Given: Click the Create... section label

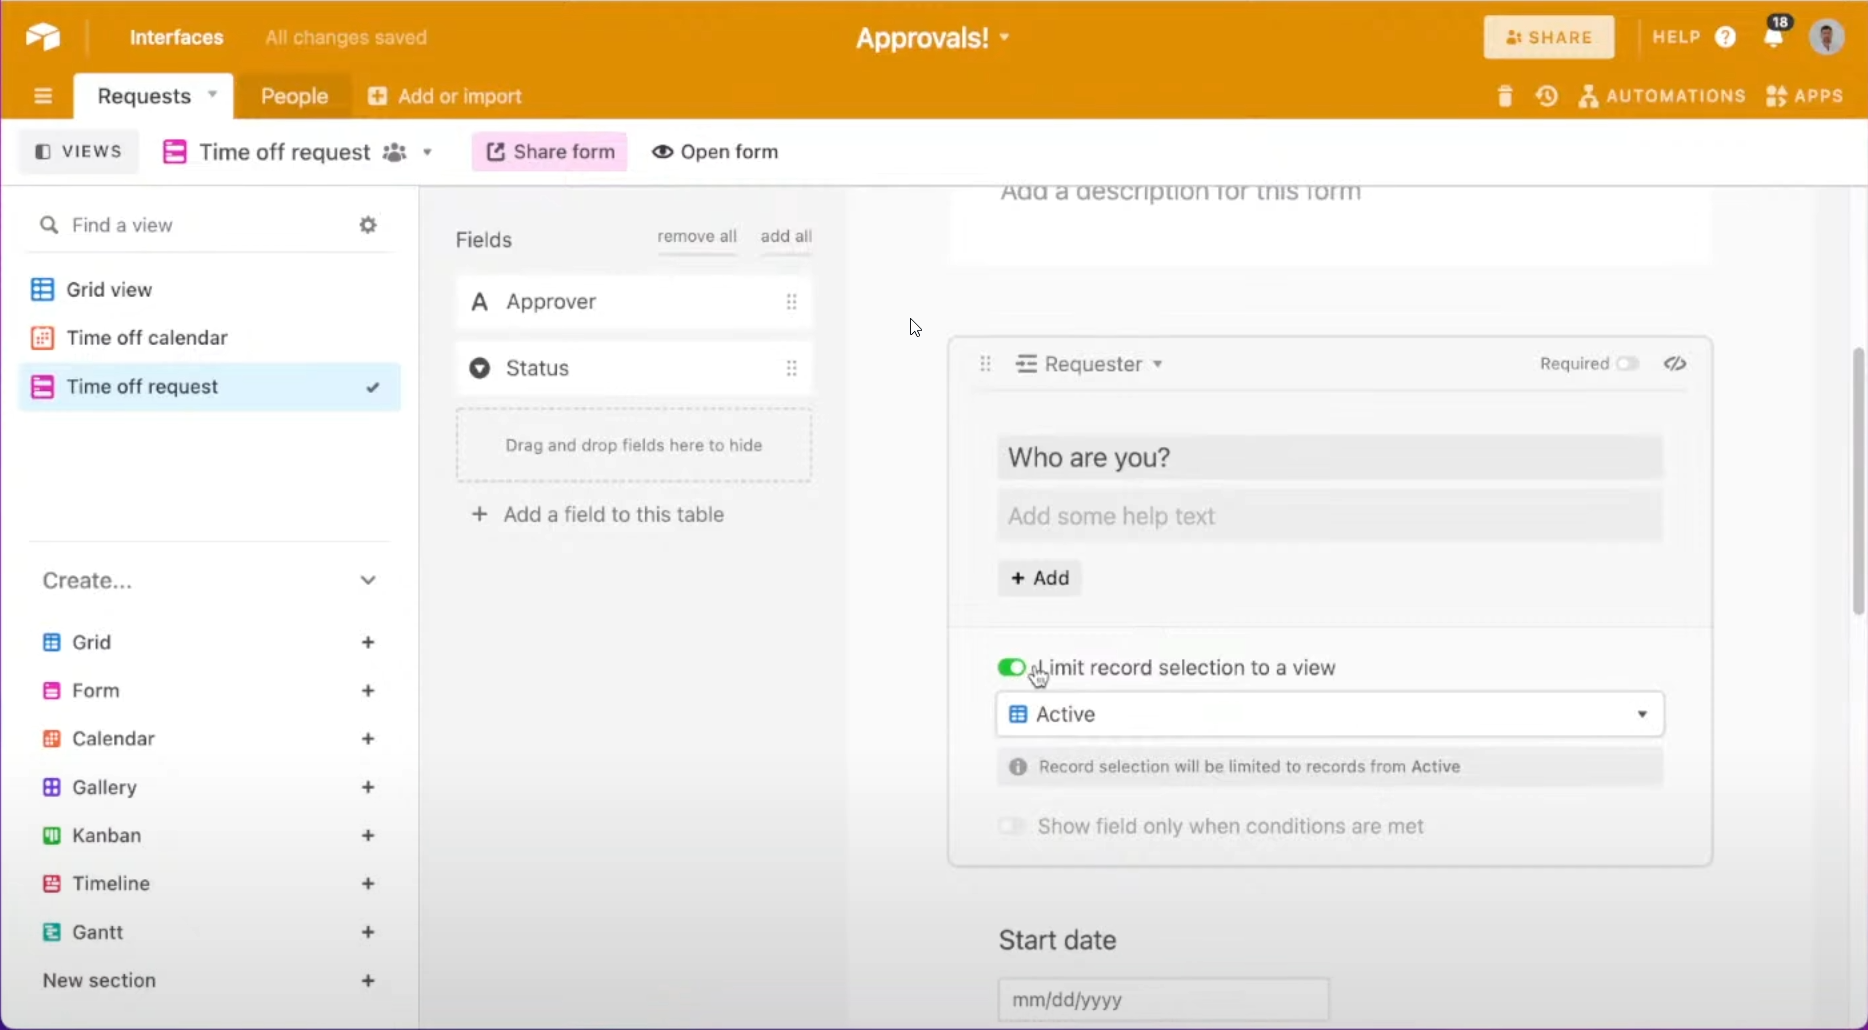Looking at the screenshot, I should pyautogui.click(x=87, y=581).
